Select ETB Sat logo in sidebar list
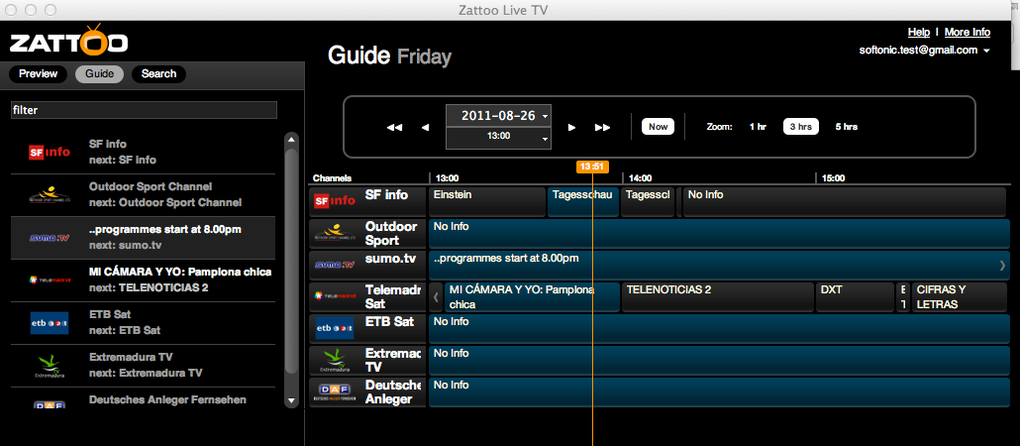 (49, 323)
